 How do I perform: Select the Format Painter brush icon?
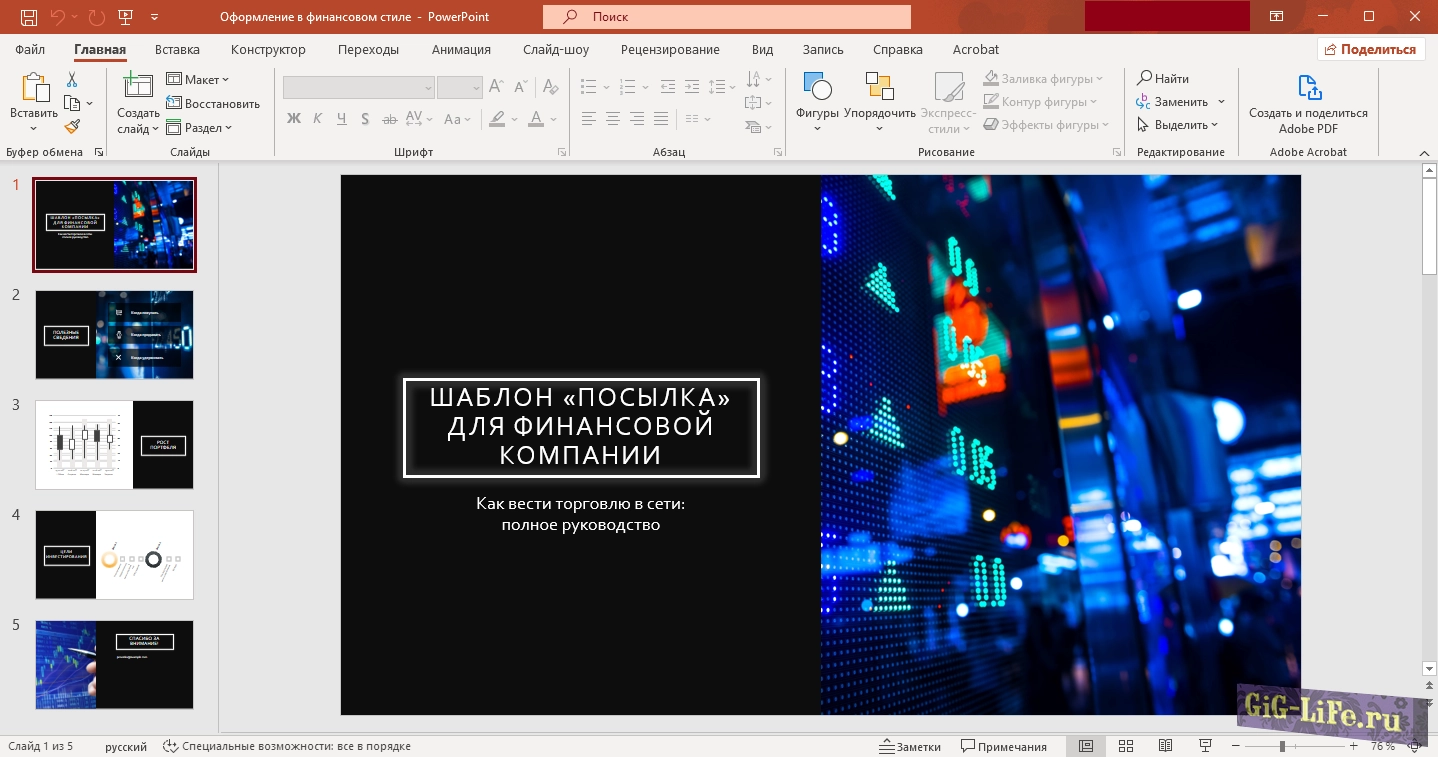coord(72,127)
